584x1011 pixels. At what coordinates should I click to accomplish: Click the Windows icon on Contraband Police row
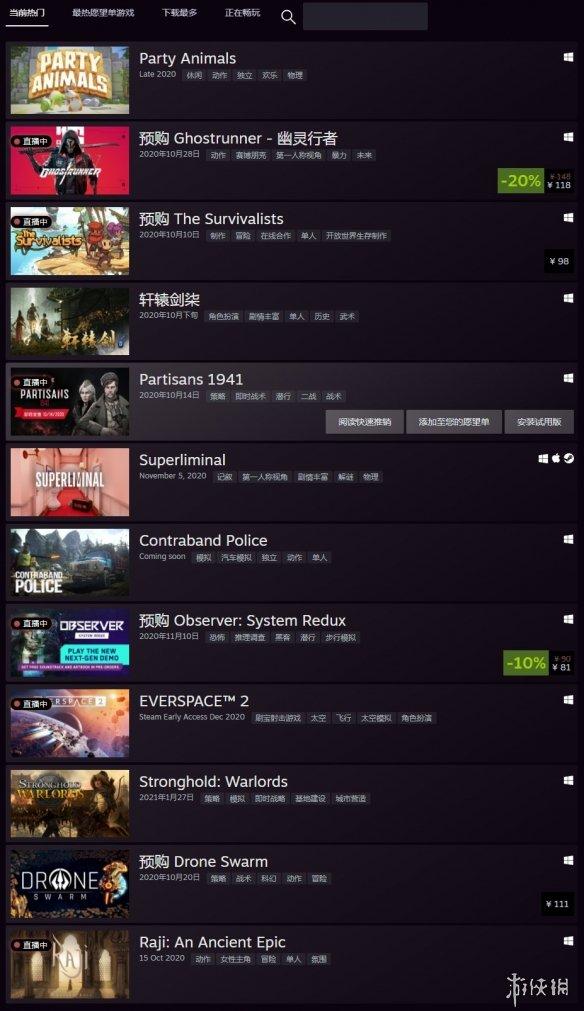(x=569, y=539)
